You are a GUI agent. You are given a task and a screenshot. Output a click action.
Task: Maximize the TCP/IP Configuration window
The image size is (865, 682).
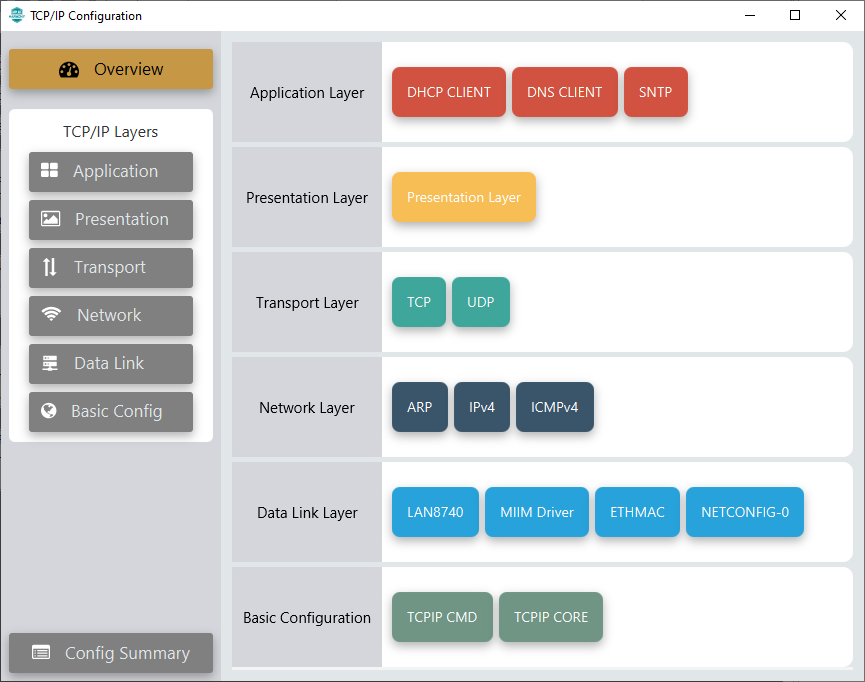pos(795,15)
